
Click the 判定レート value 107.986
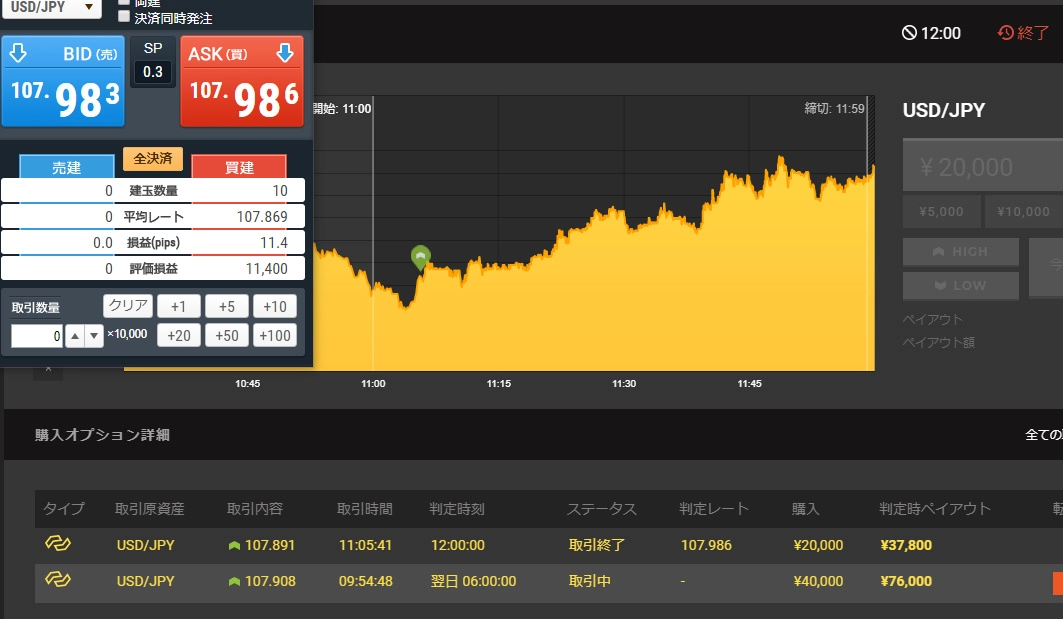[706, 545]
